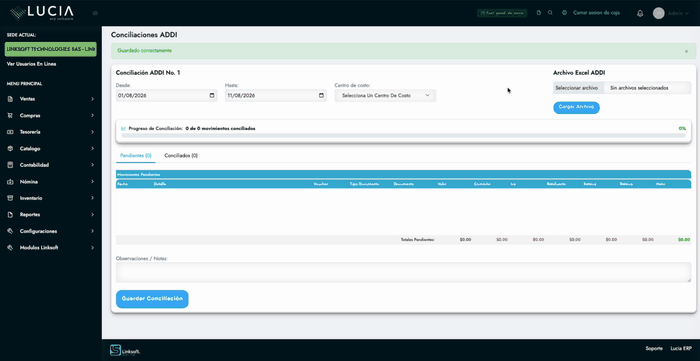Screen dimensions: 700x361
Task: Click the Soporte footer link
Action: 654,349
